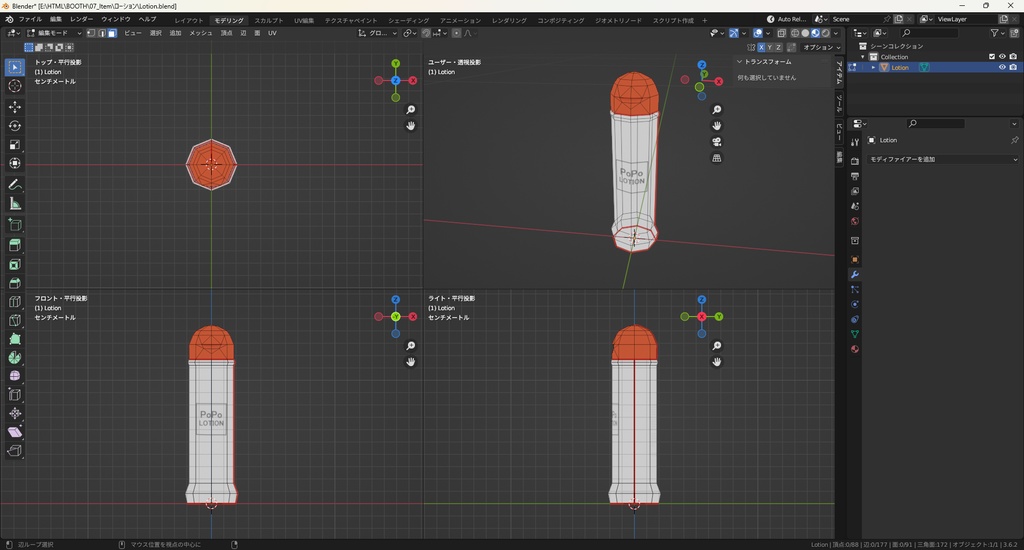Viewport: 1024px width, 550px height.
Task: Select the Knife tool
Action: [15, 320]
